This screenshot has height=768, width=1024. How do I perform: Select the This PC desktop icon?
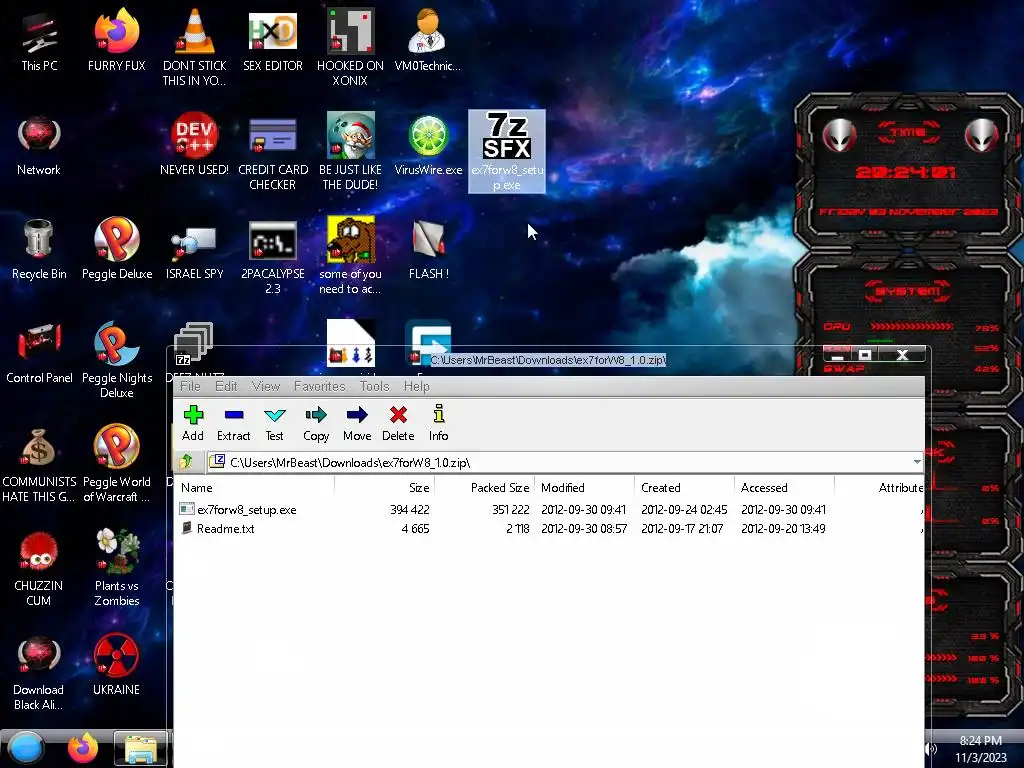(39, 40)
